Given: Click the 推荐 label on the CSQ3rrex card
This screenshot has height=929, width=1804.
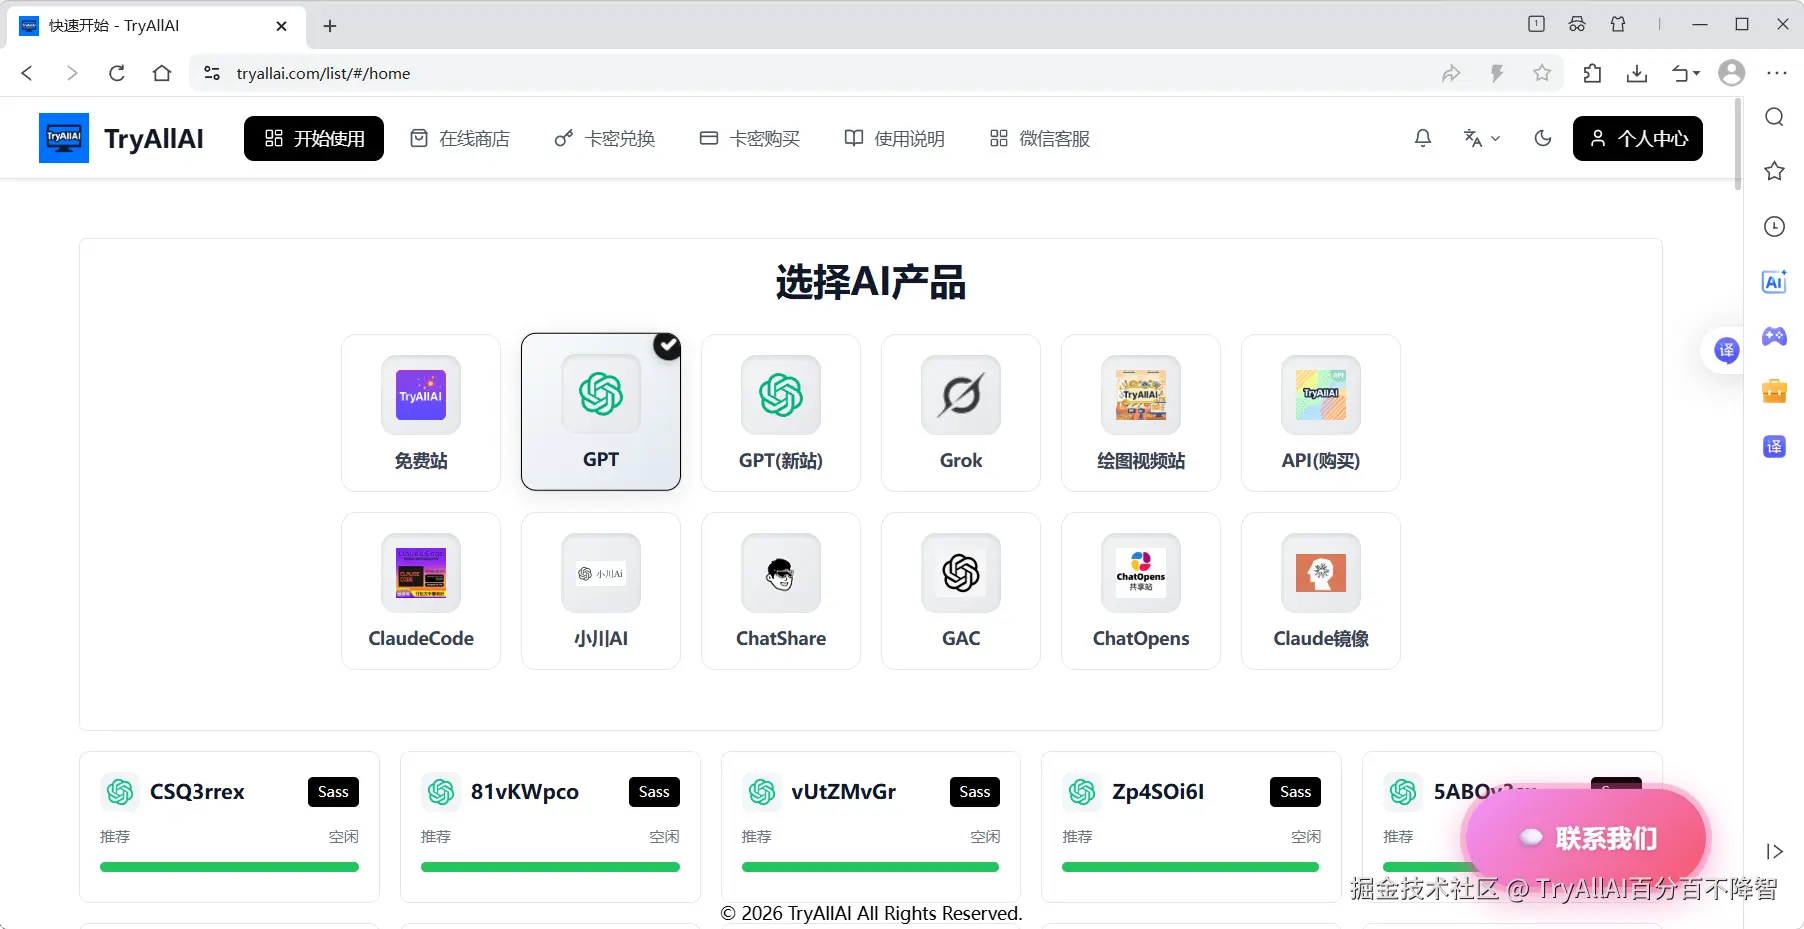Looking at the screenshot, I should tap(115, 836).
